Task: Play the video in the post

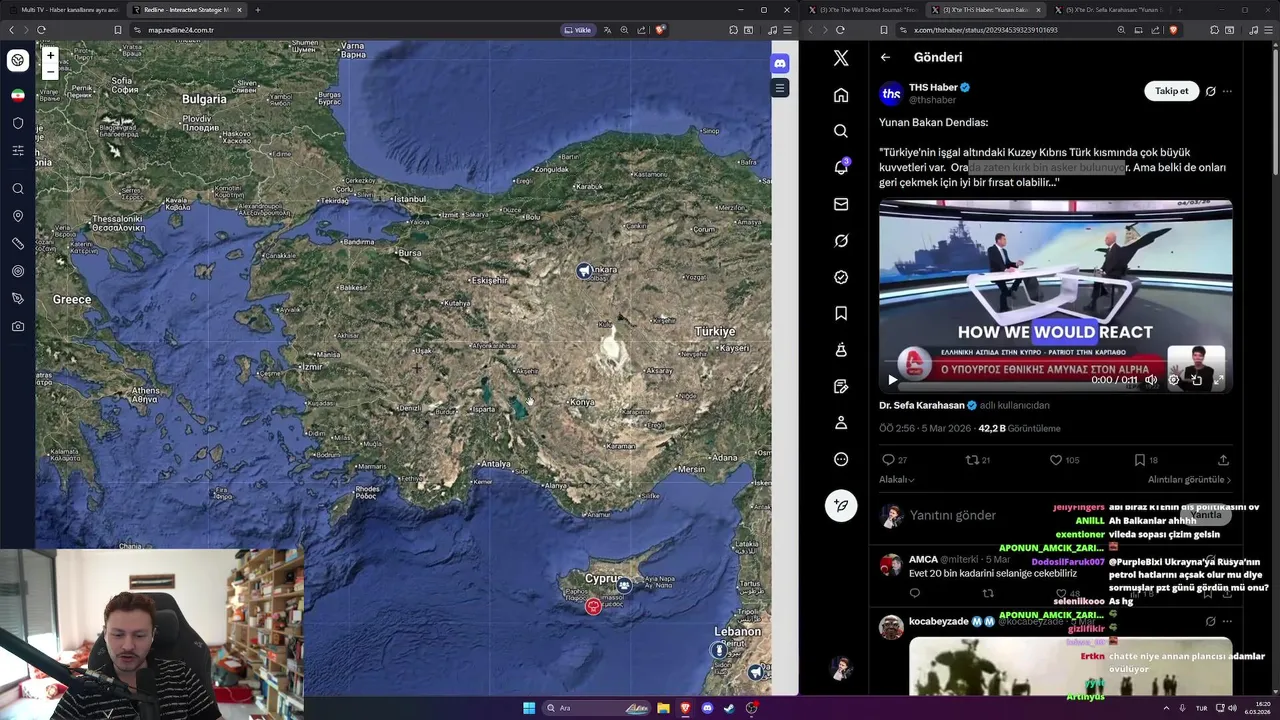Action: pyautogui.click(x=893, y=380)
